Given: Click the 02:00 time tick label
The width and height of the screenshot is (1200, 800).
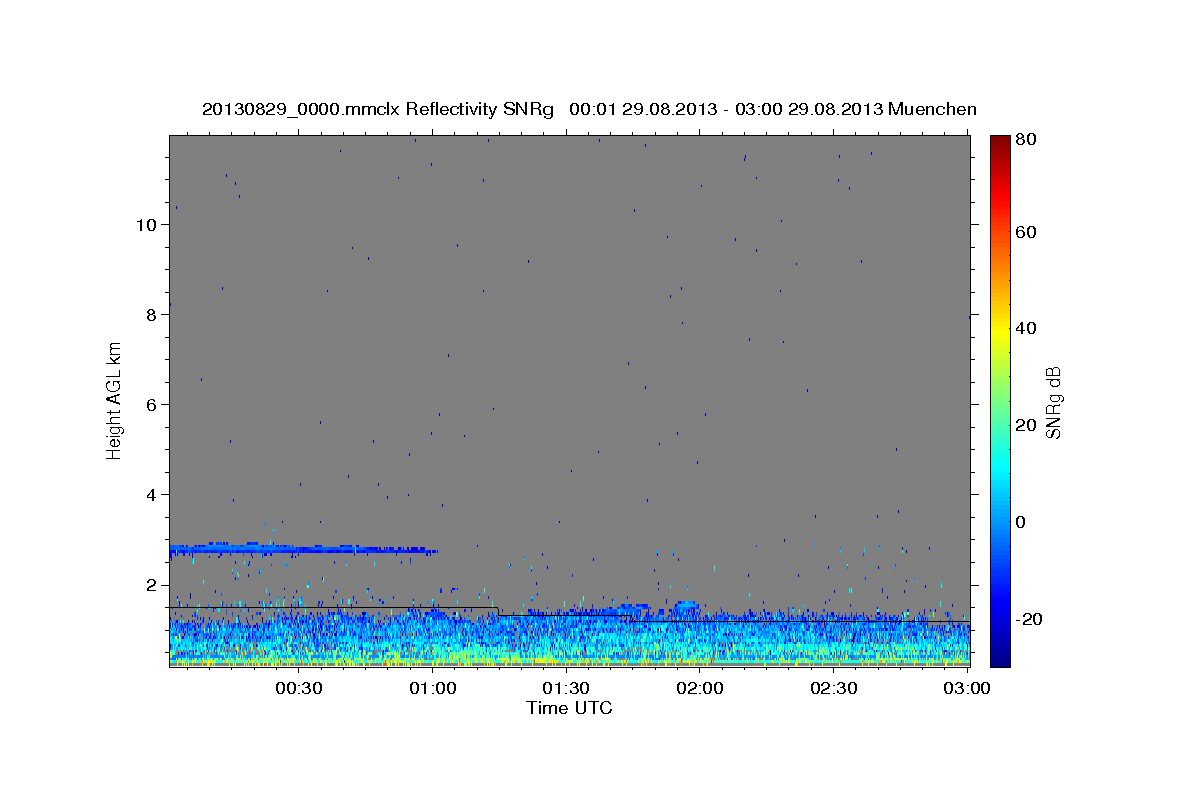Looking at the screenshot, I should click(x=699, y=688).
